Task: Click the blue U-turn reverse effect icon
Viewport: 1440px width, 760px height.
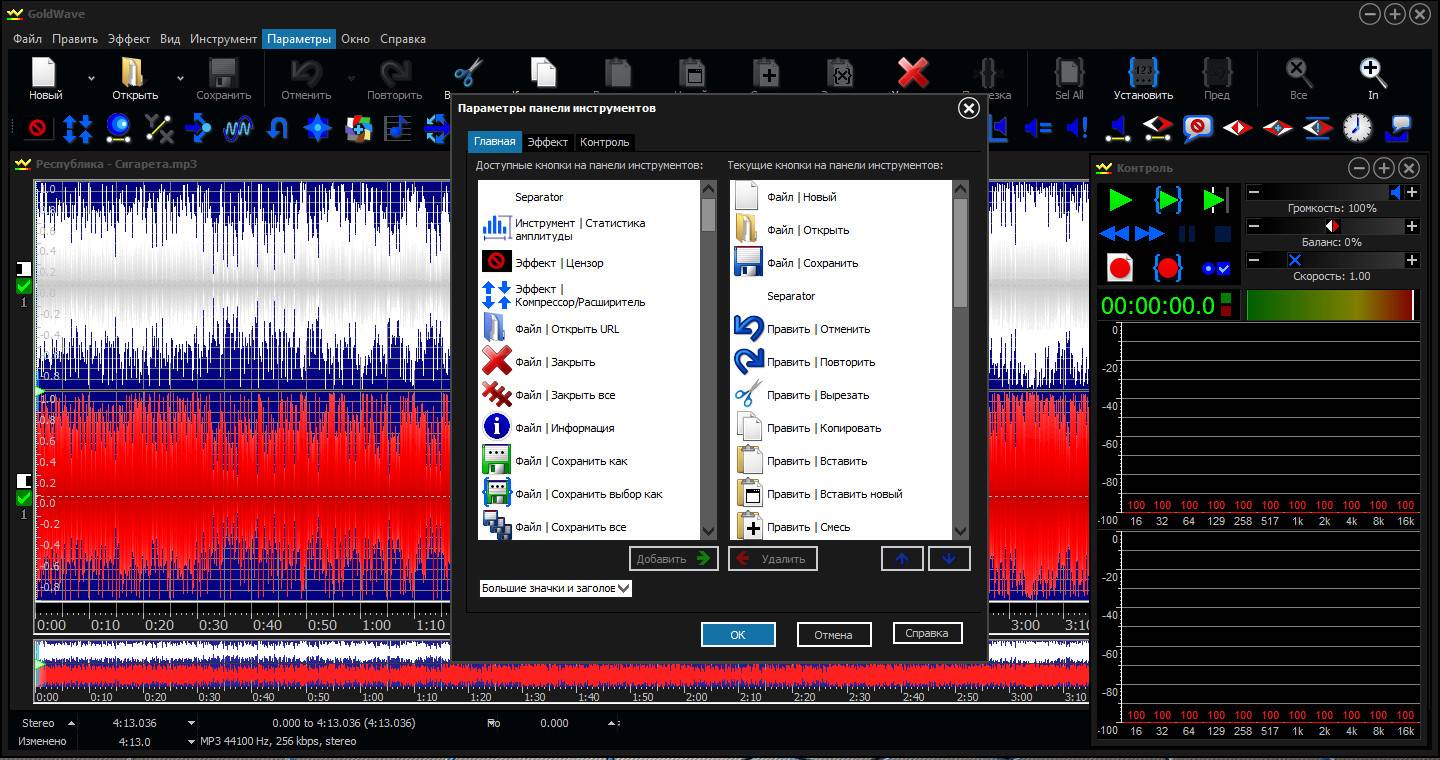Action: coord(278,128)
